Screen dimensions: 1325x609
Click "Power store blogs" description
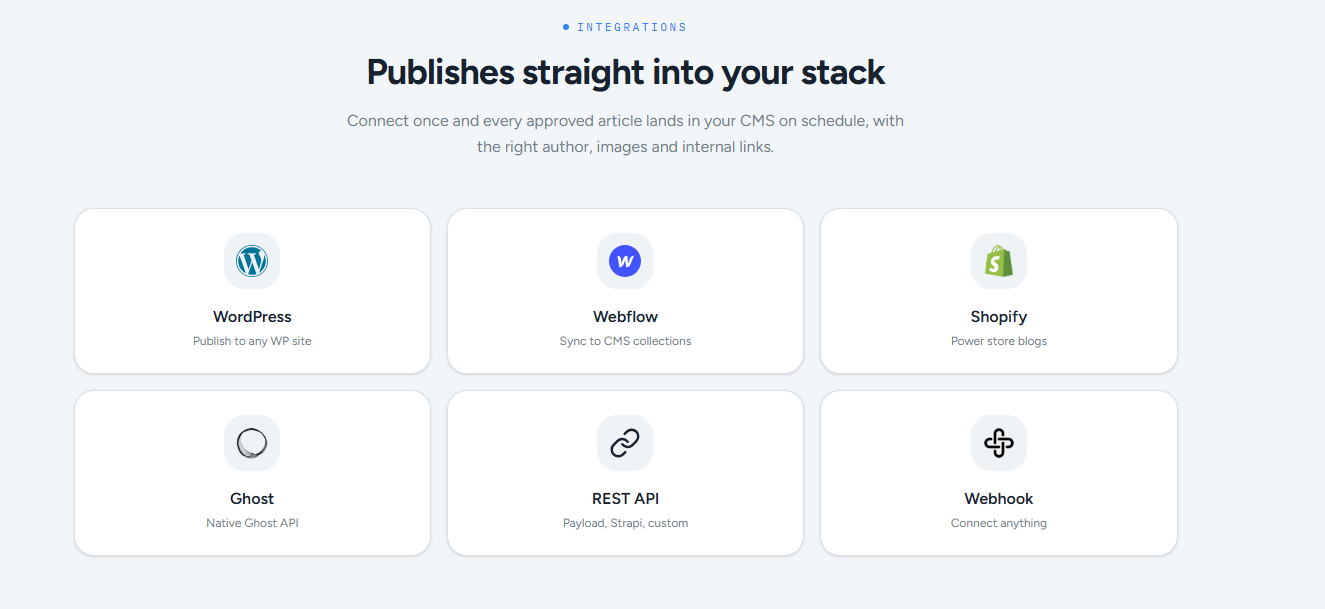coord(999,341)
